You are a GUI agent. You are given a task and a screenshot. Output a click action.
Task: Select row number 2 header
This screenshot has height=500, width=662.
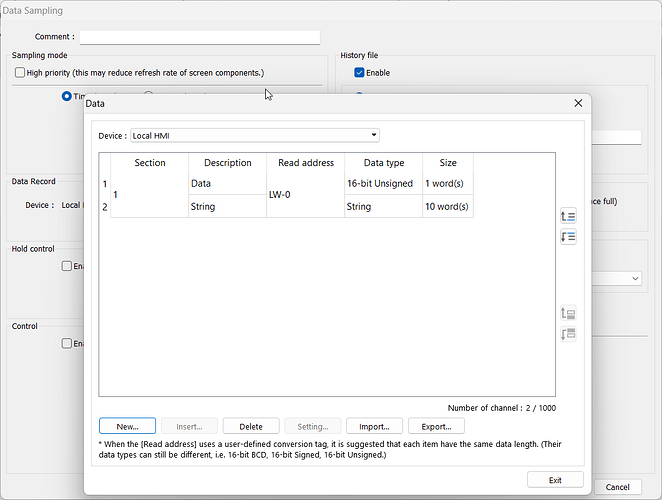point(105,207)
